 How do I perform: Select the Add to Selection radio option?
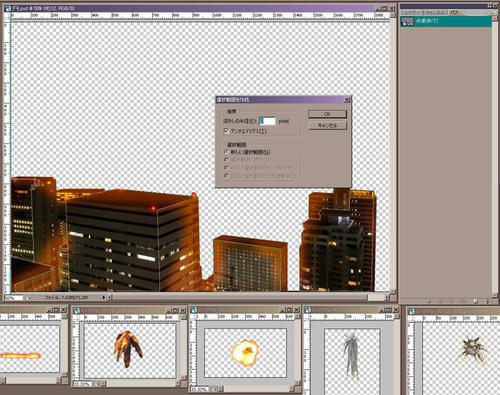tap(226, 160)
